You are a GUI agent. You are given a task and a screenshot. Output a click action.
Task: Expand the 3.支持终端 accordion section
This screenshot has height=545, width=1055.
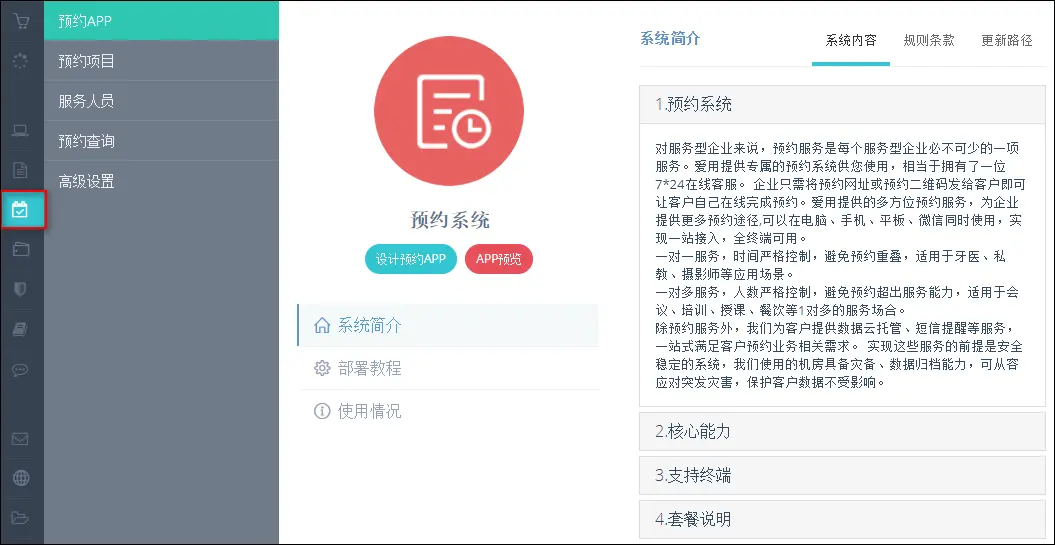(842, 476)
